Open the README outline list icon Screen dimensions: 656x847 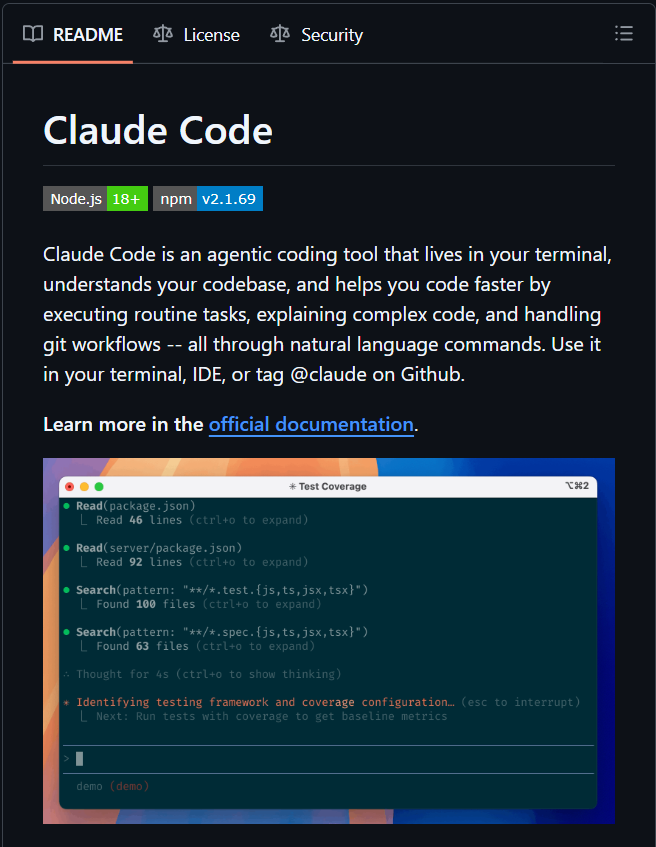click(x=624, y=33)
